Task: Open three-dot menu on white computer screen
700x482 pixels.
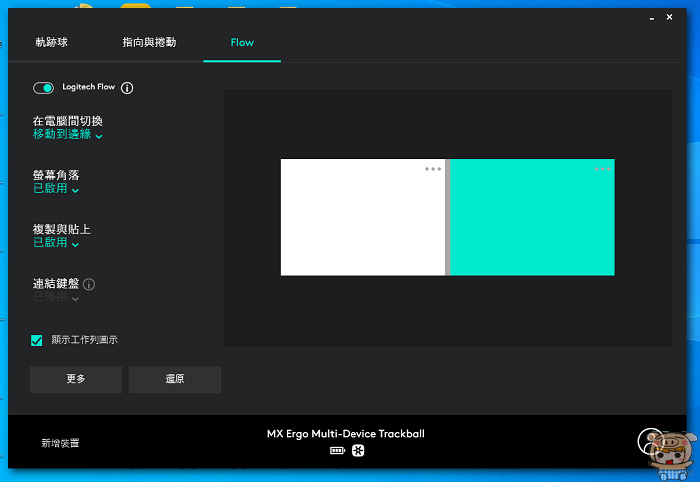Action: 432,169
